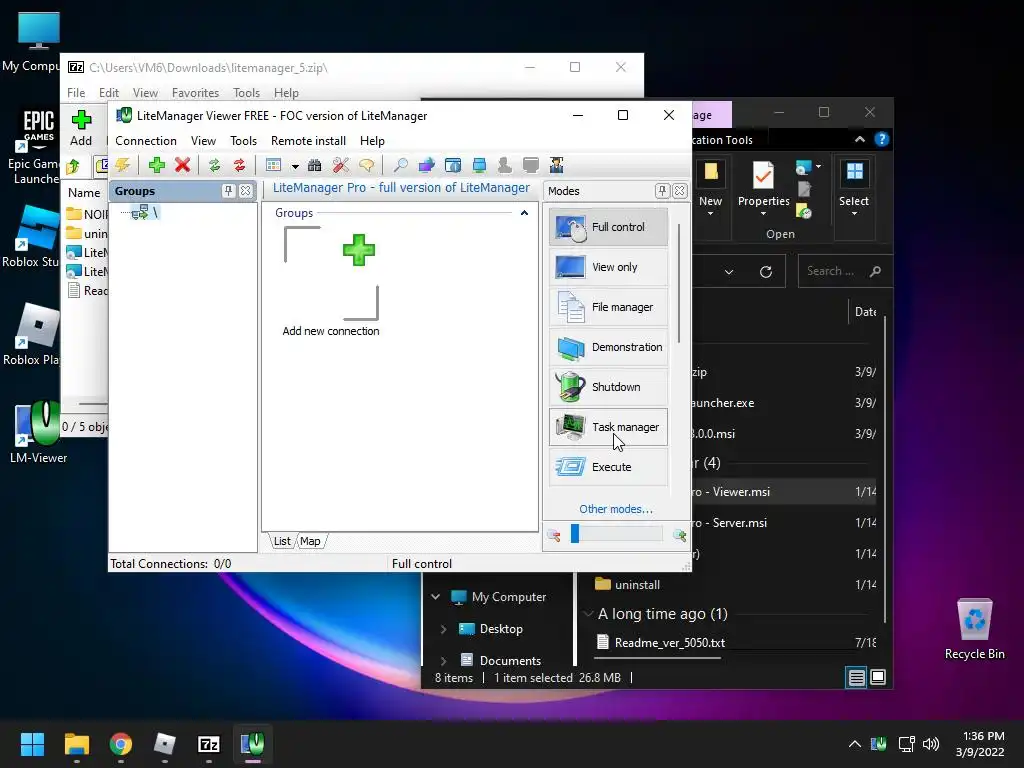Open Properties in File Explorer ribbon

pos(763,189)
